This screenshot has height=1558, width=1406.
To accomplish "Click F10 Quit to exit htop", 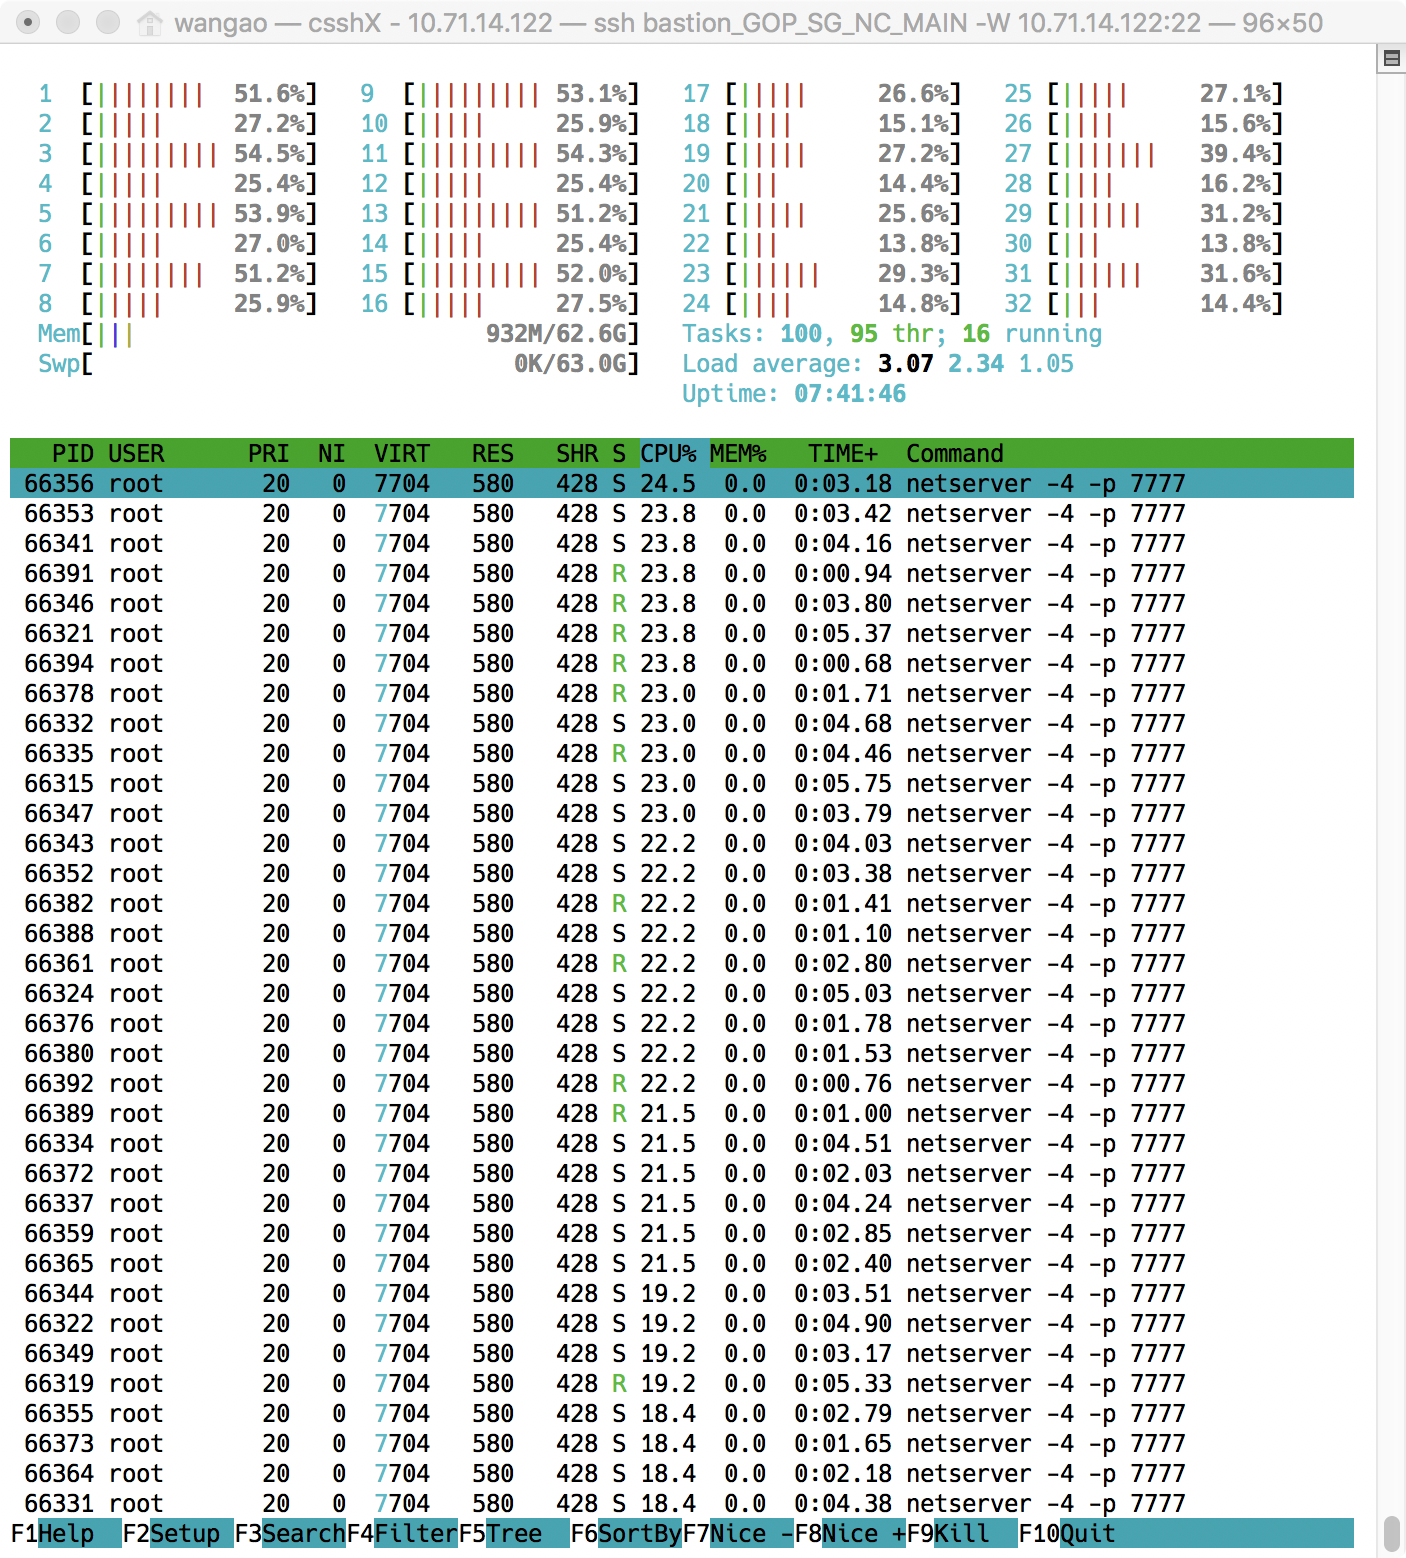I will click(x=1067, y=1533).
